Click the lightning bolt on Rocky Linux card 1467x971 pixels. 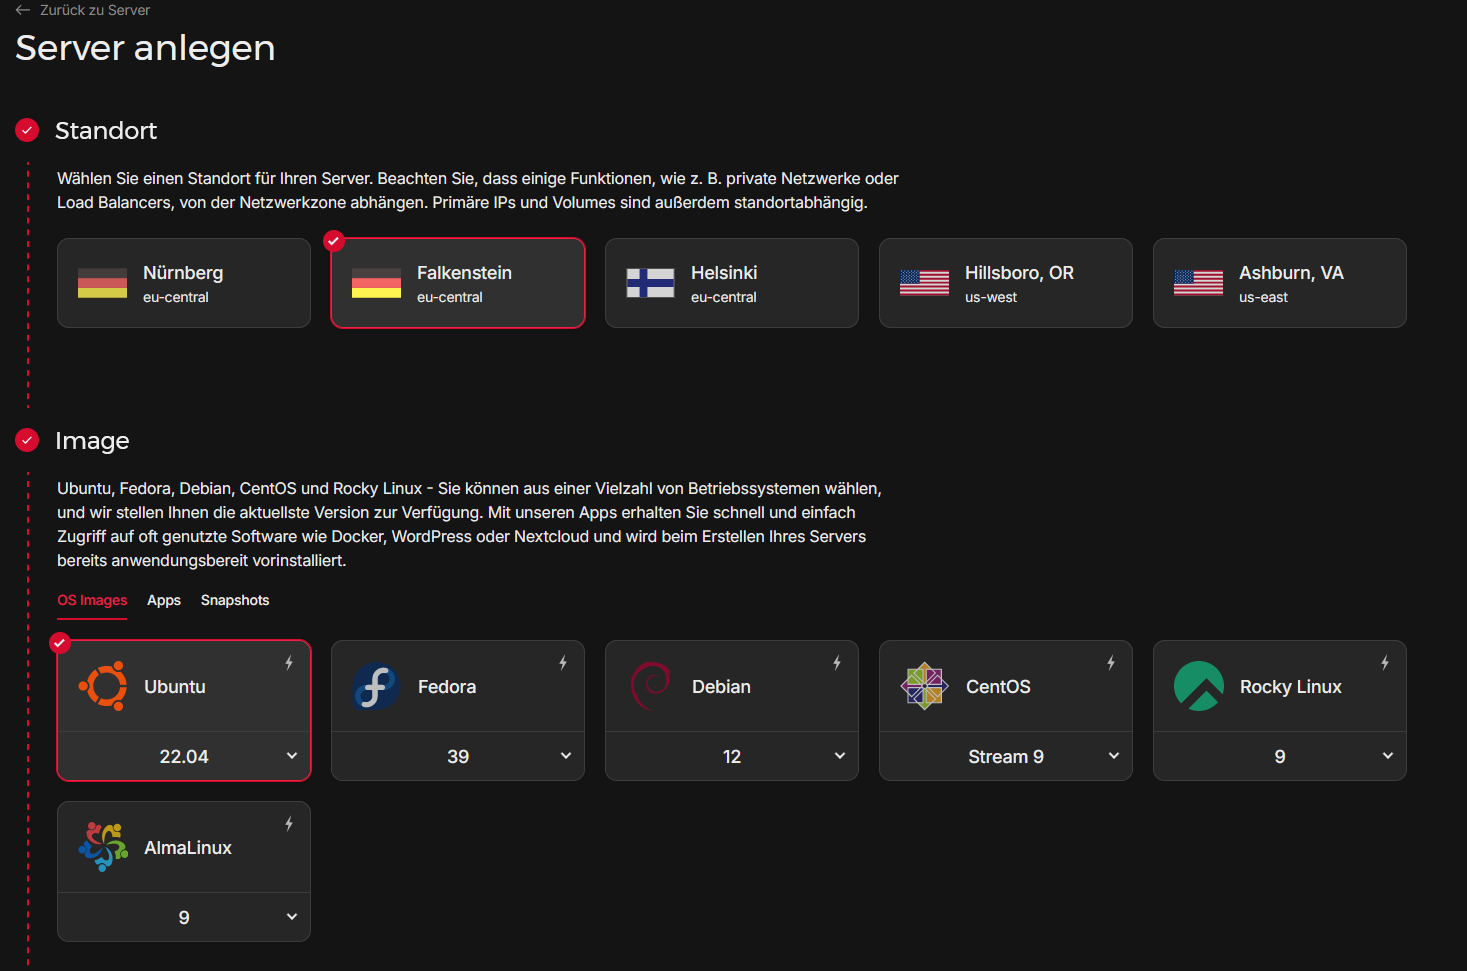pos(1385,663)
